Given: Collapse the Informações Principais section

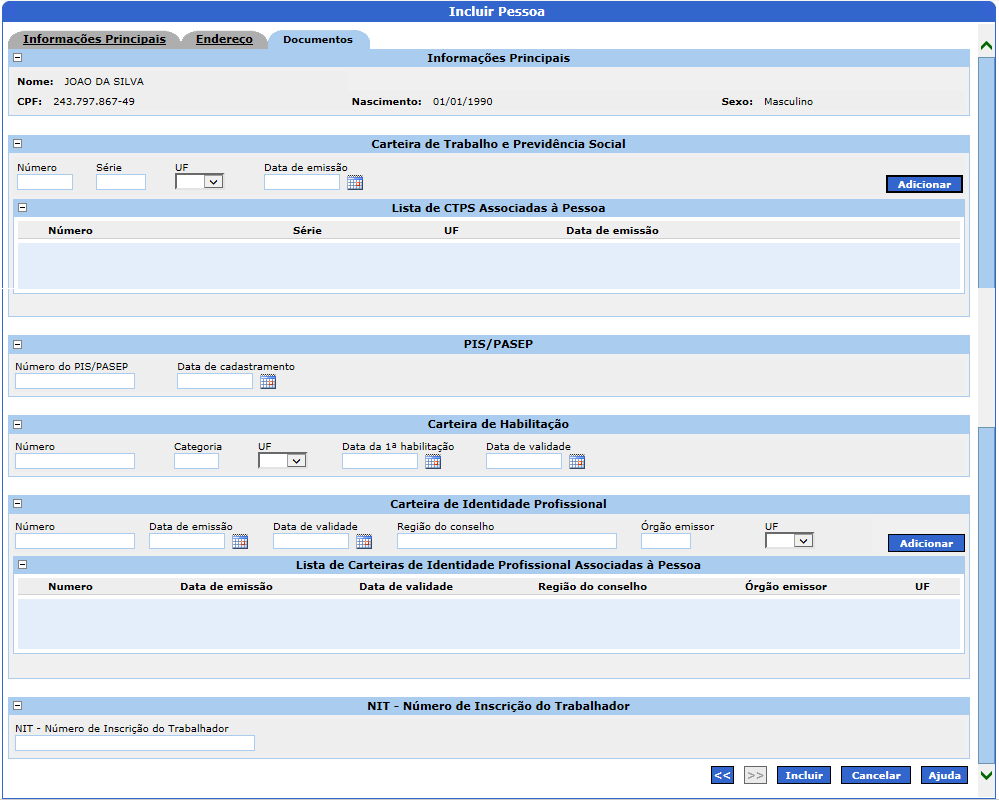Looking at the screenshot, I should (17, 58).
